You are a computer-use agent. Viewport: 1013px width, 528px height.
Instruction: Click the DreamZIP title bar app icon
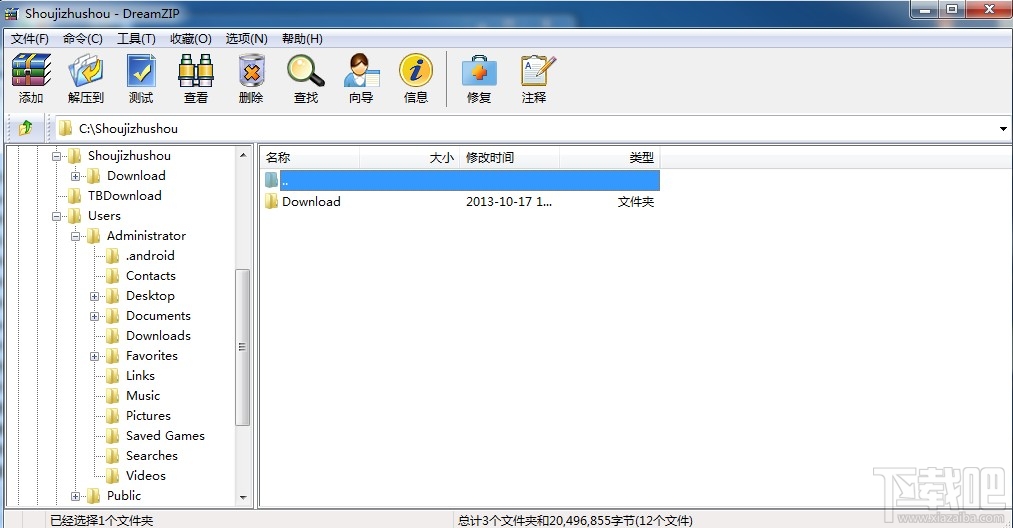pos(12,12)
